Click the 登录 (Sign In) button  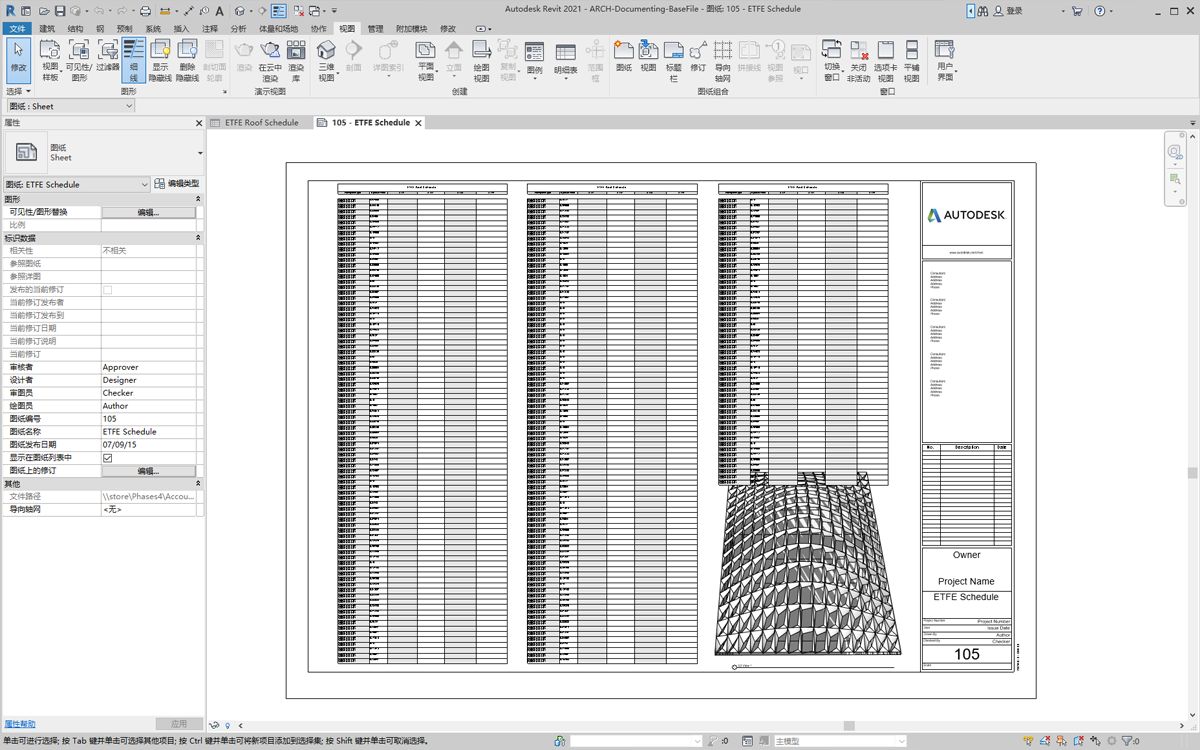(1007, 11)
